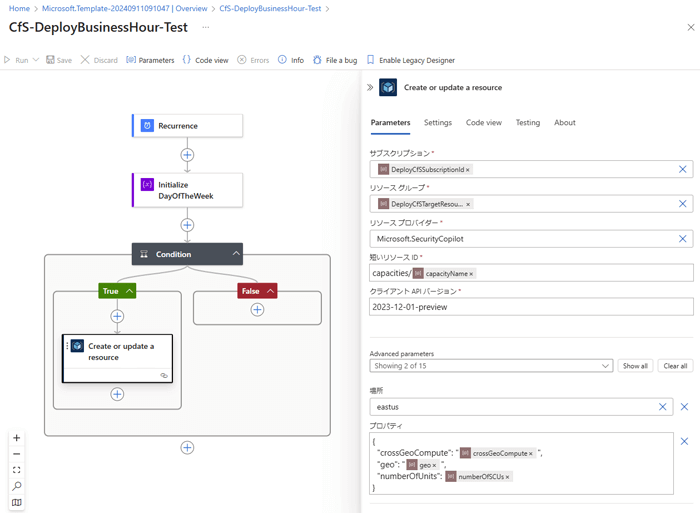Click Show all advanced parameters
Image resolution: width=700 pixels, height=513 pixels.
[635, 366]
